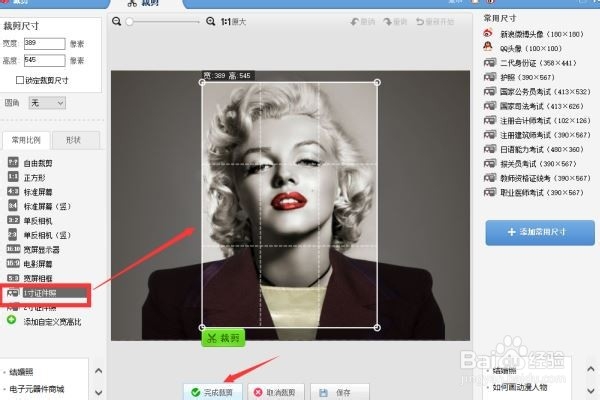Screen dimensions: 600x400
Task: Choose the 教师资格证统考 preset icon
Action: click(x=490, y=178)
